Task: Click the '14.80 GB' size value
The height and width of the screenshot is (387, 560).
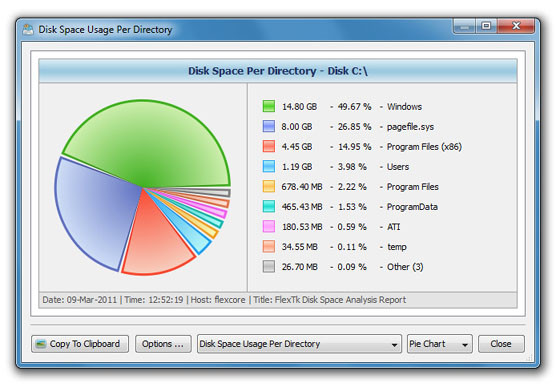Action: (299, 107)
